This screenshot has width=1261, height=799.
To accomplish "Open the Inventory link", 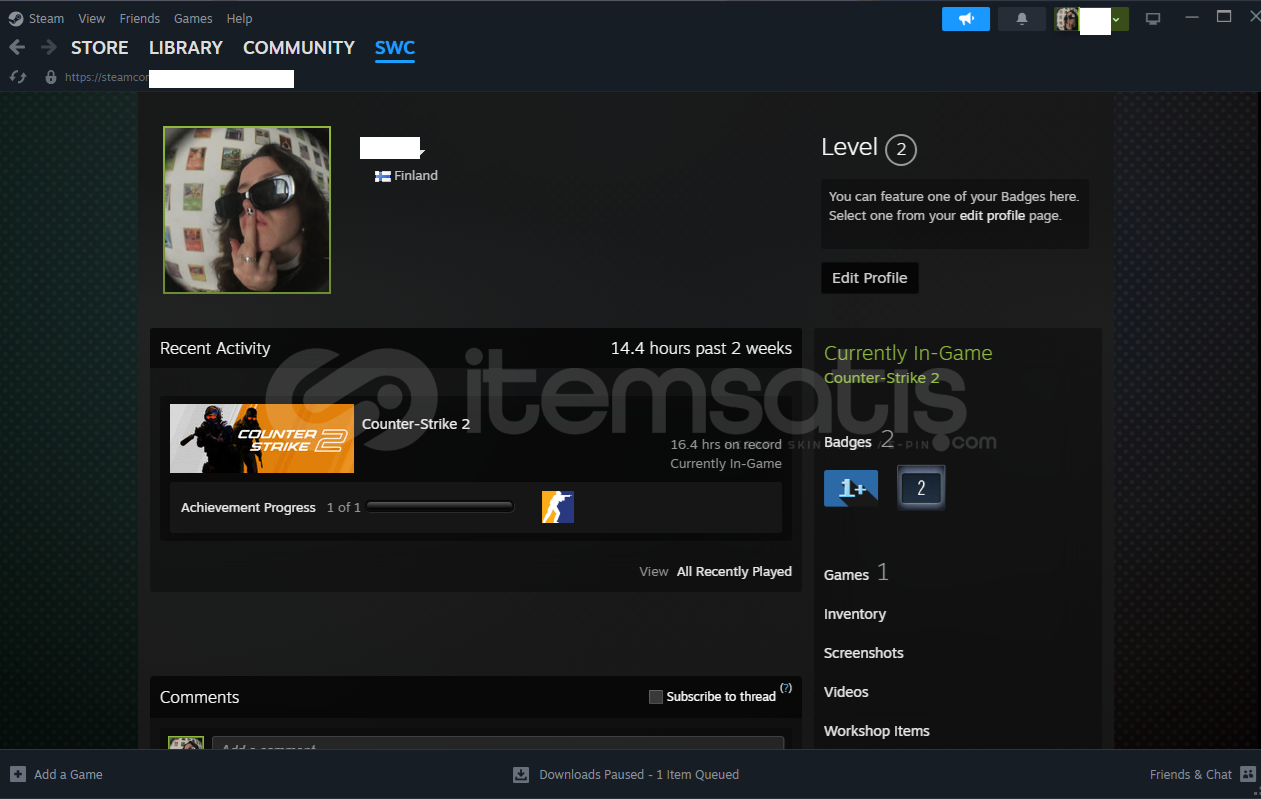I will point(855,614).
